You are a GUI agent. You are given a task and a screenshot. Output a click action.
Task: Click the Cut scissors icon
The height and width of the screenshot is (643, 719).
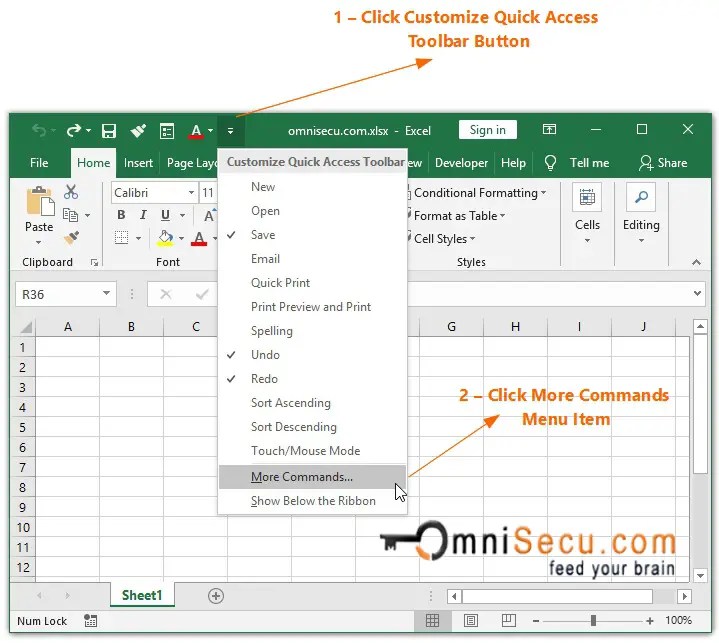71,192
